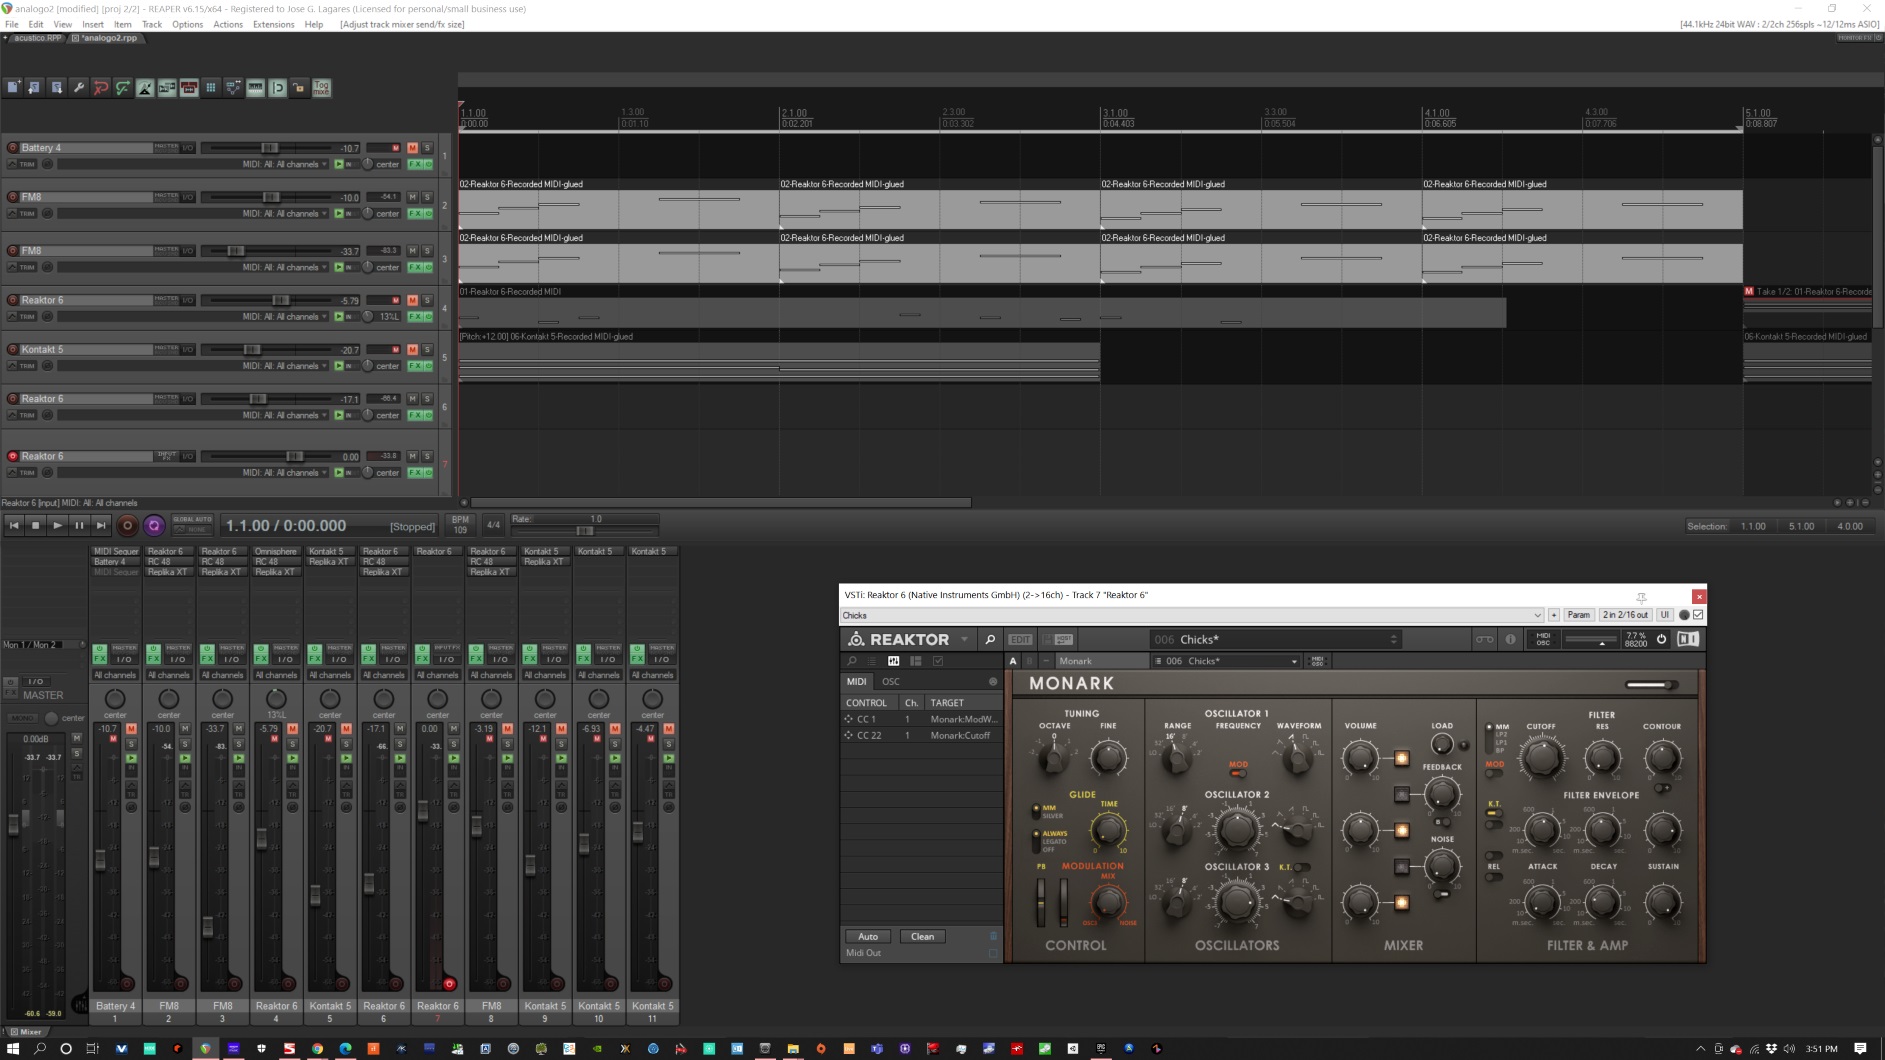Click the Monark Cutoff filter knob
The image size is (1885, 1060).
[1541, 759]
